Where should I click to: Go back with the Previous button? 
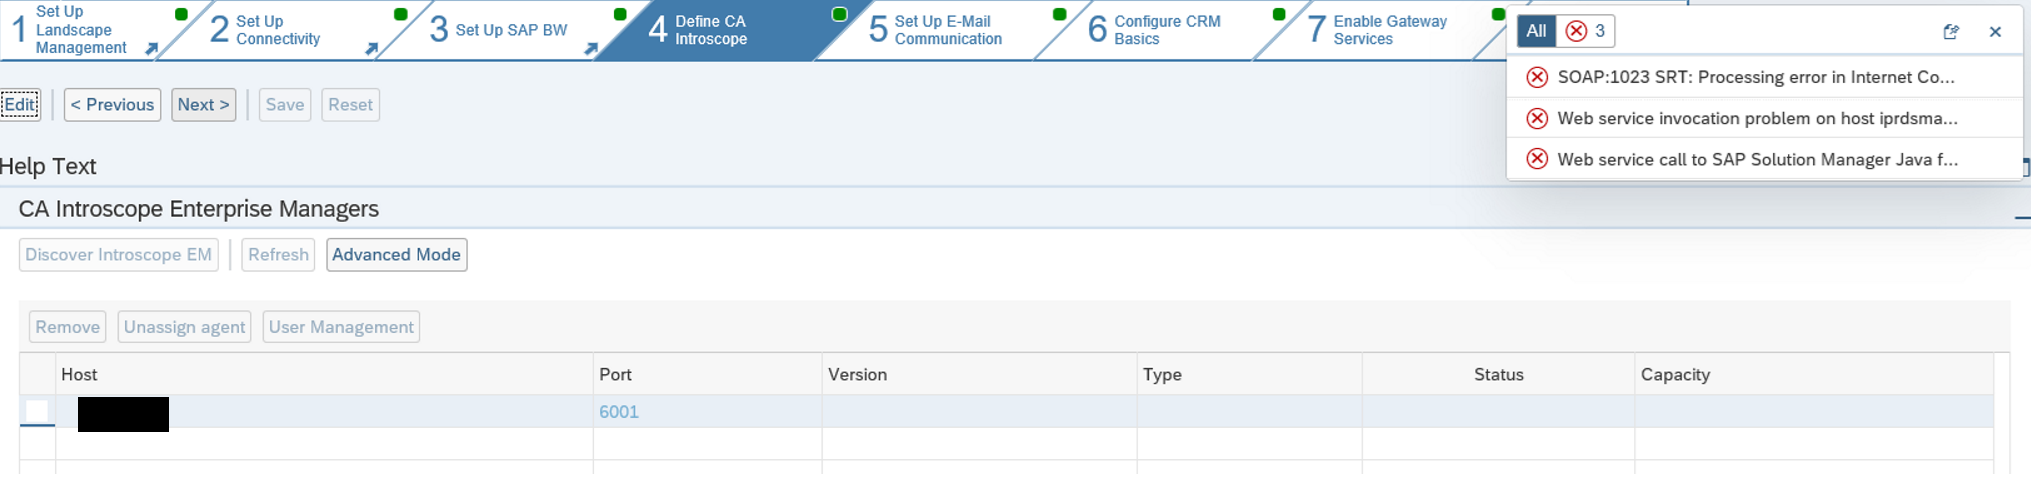(112, 105)
